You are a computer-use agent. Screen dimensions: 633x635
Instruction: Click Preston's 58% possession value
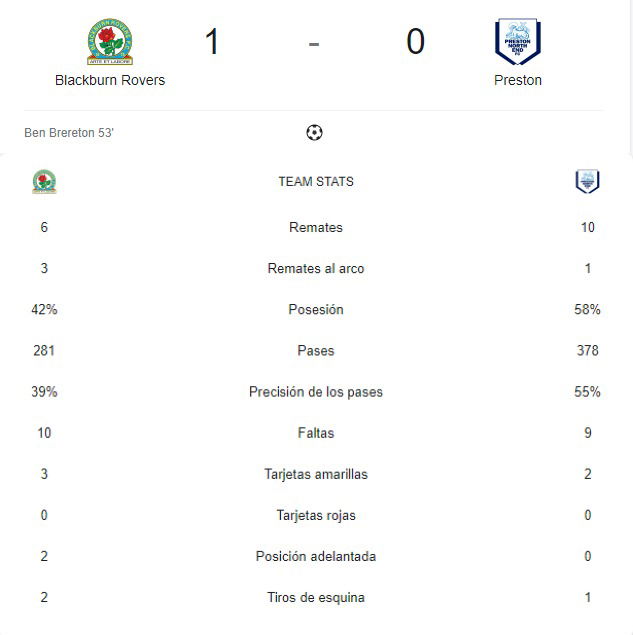pyautogui.click(x=587, y=309)
